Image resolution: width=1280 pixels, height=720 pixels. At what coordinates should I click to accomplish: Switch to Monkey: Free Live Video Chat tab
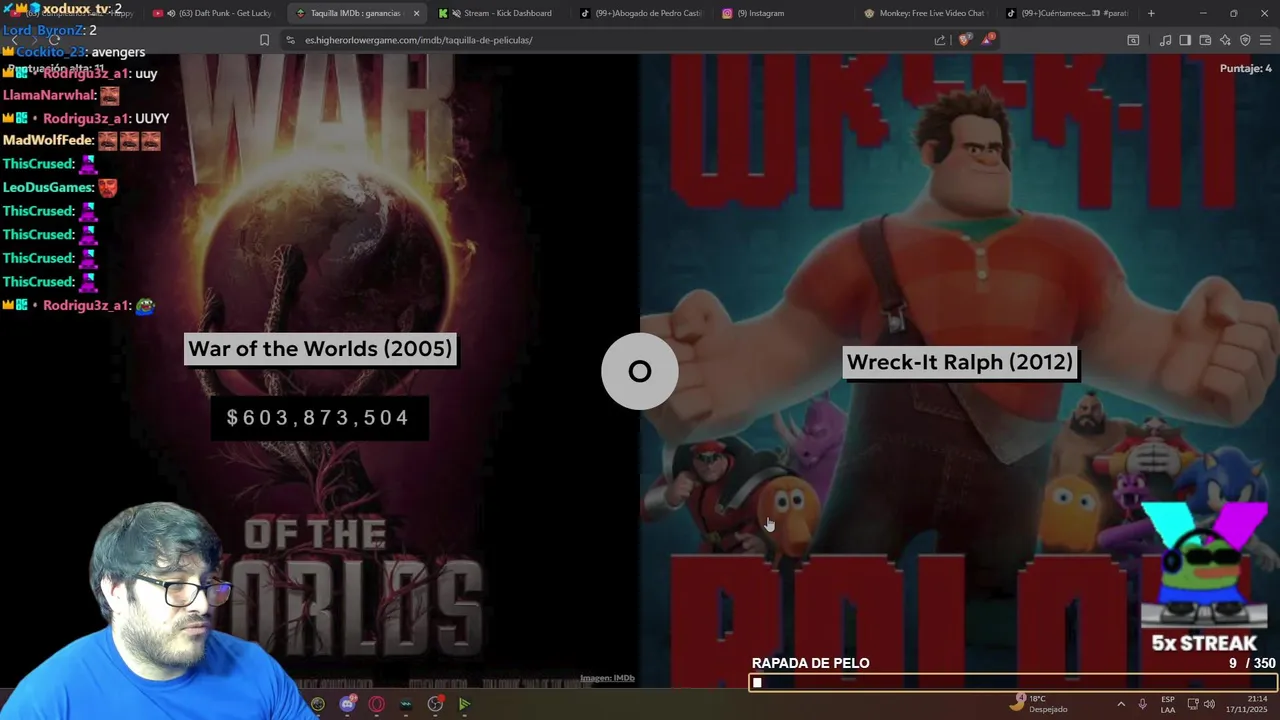[x=927, y=13]
